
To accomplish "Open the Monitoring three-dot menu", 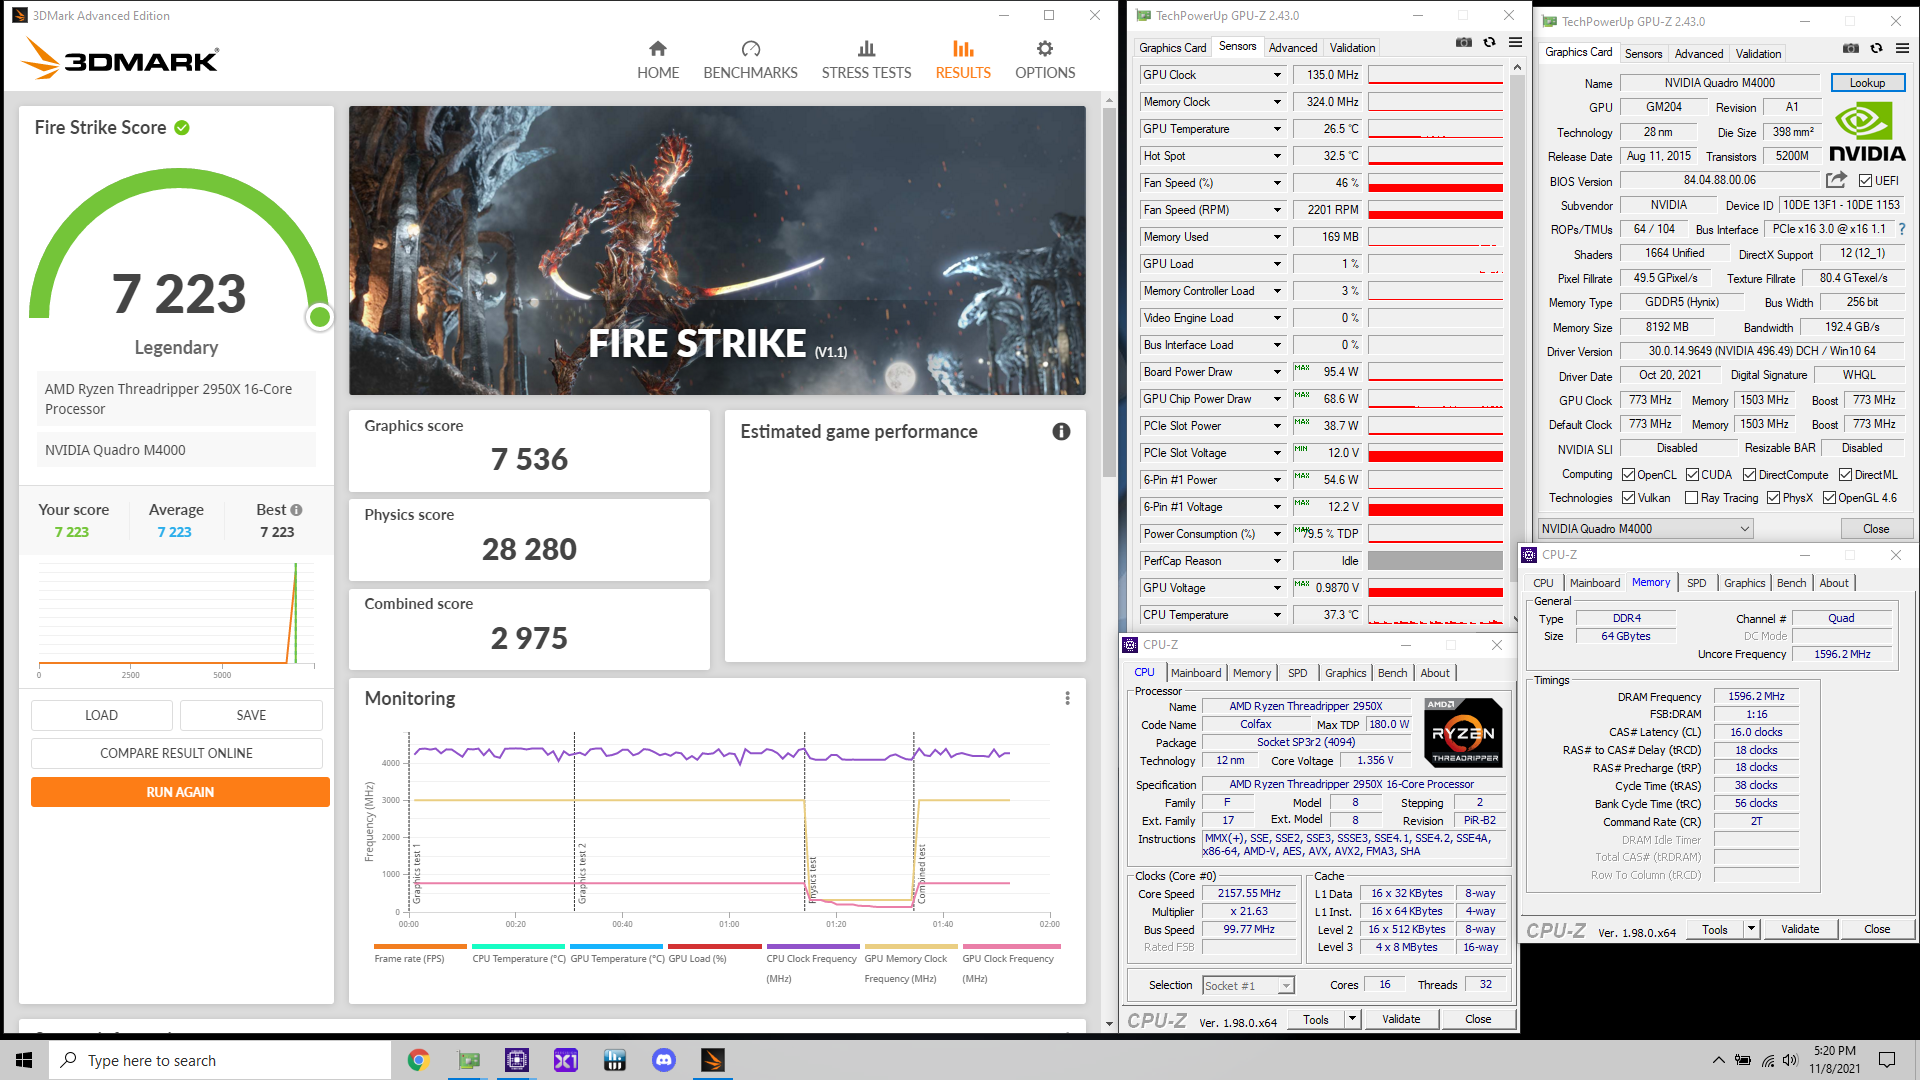I will 1067,698.
